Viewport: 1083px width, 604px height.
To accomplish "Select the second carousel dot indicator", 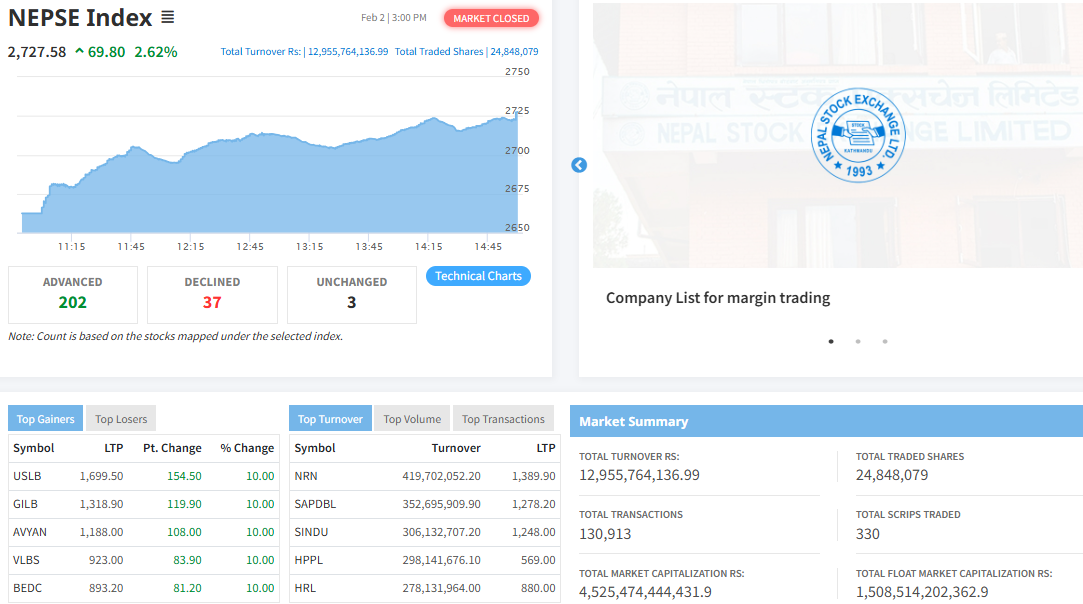I will pyautogui.click(x=858, y=341).
